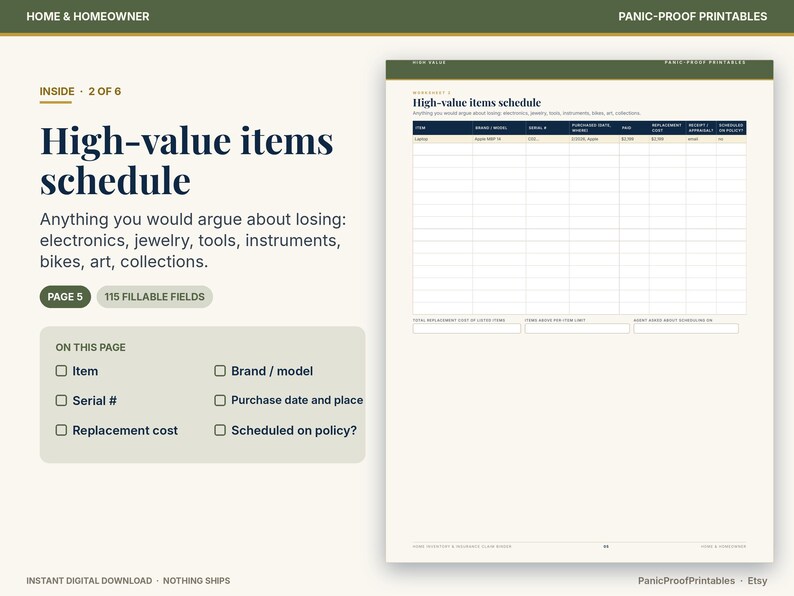The width and height of the screenshot is (794, 596).
Task: Click INSTANT DIGITAL DOWNLOAD footer text
Action: click(89, 580)
